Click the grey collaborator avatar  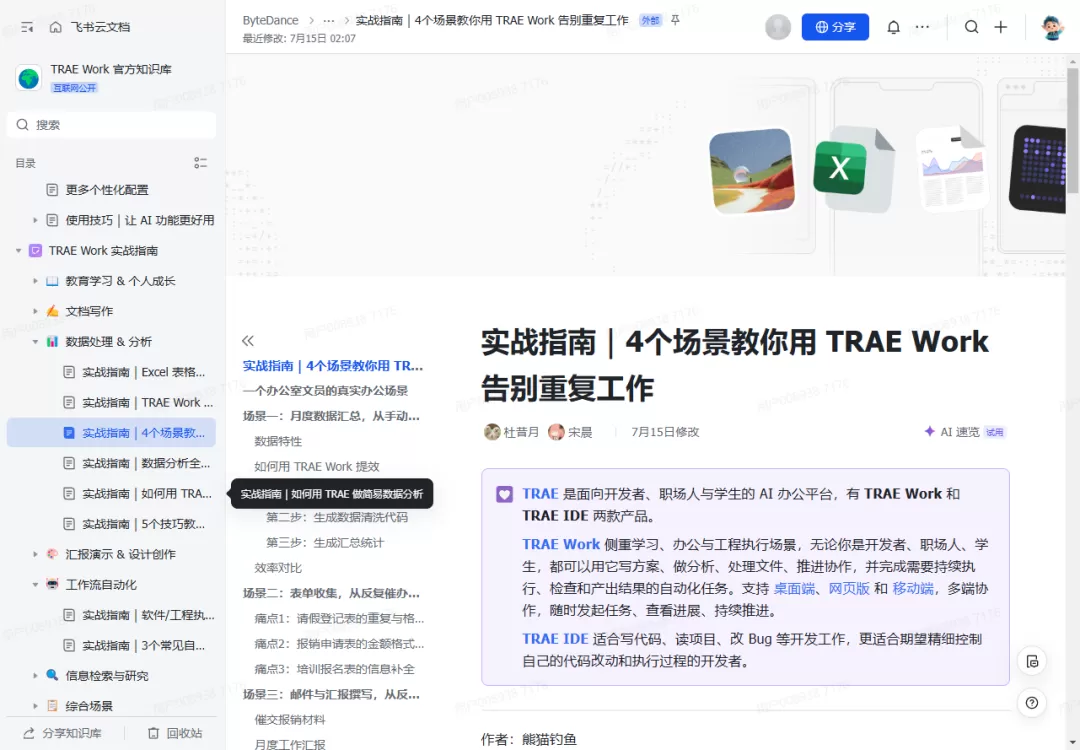tap(778, 27)
